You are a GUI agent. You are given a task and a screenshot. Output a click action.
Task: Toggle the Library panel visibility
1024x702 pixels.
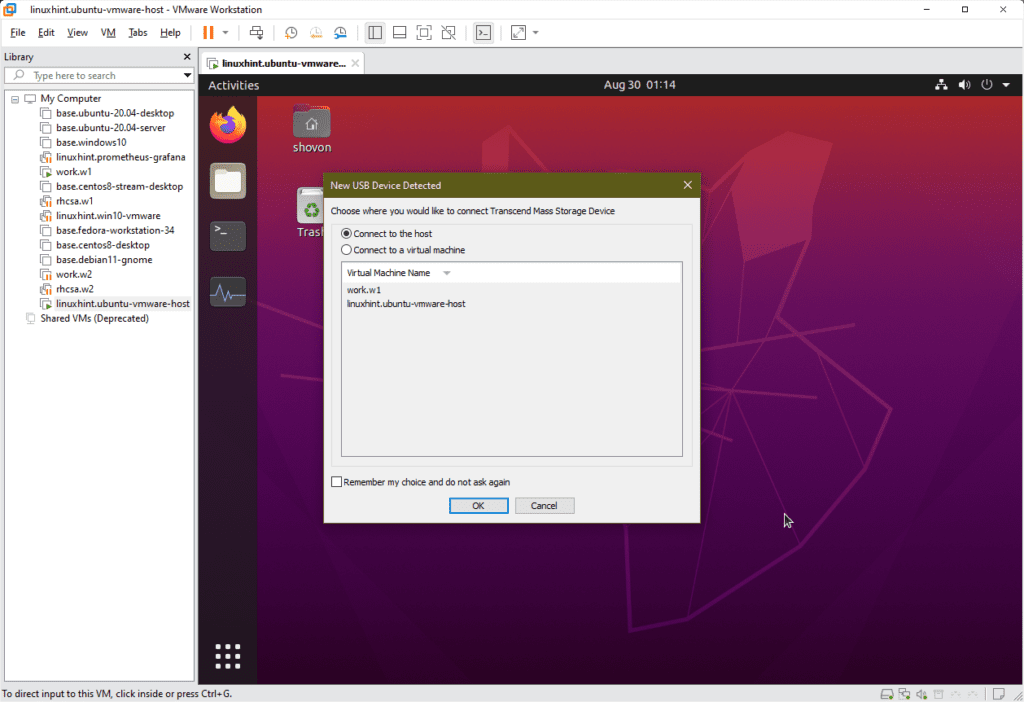click(x=375, y=32)
